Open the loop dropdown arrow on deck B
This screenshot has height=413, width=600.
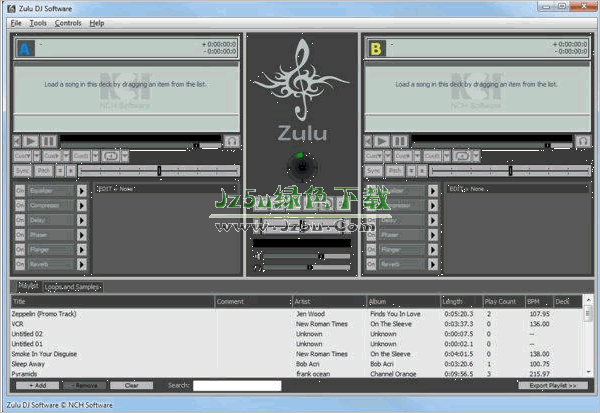coord(476,156)
